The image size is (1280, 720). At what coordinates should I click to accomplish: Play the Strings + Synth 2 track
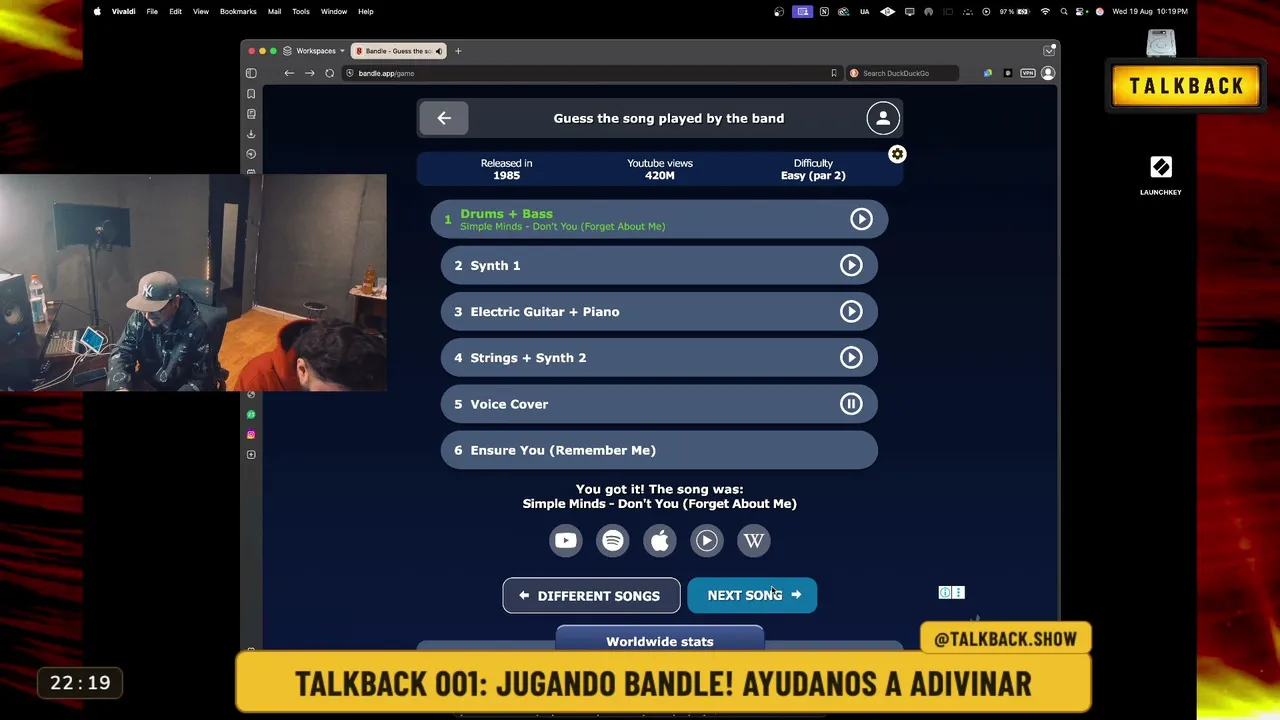[851, 358]
